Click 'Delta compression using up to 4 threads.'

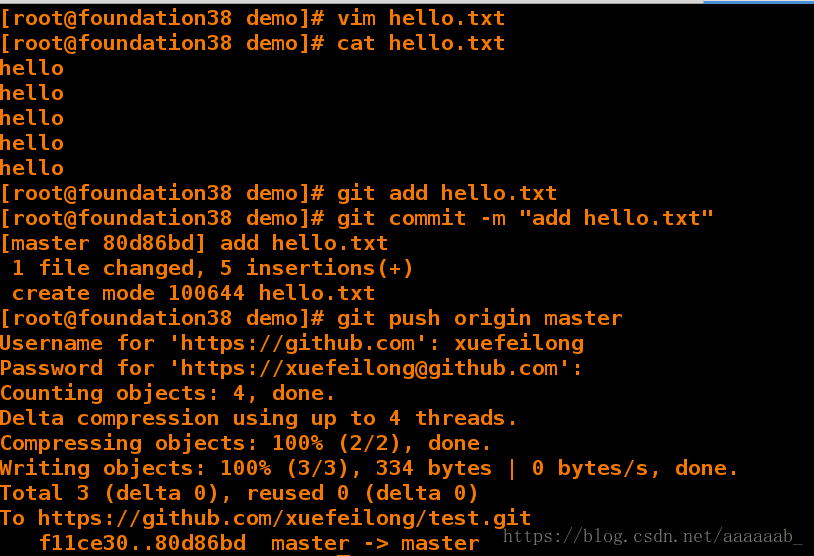(x=258, y=418)
